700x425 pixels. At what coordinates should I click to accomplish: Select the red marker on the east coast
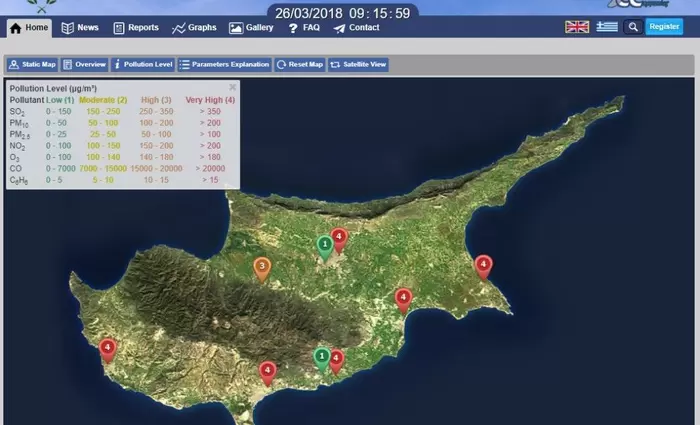pos(483,267)
